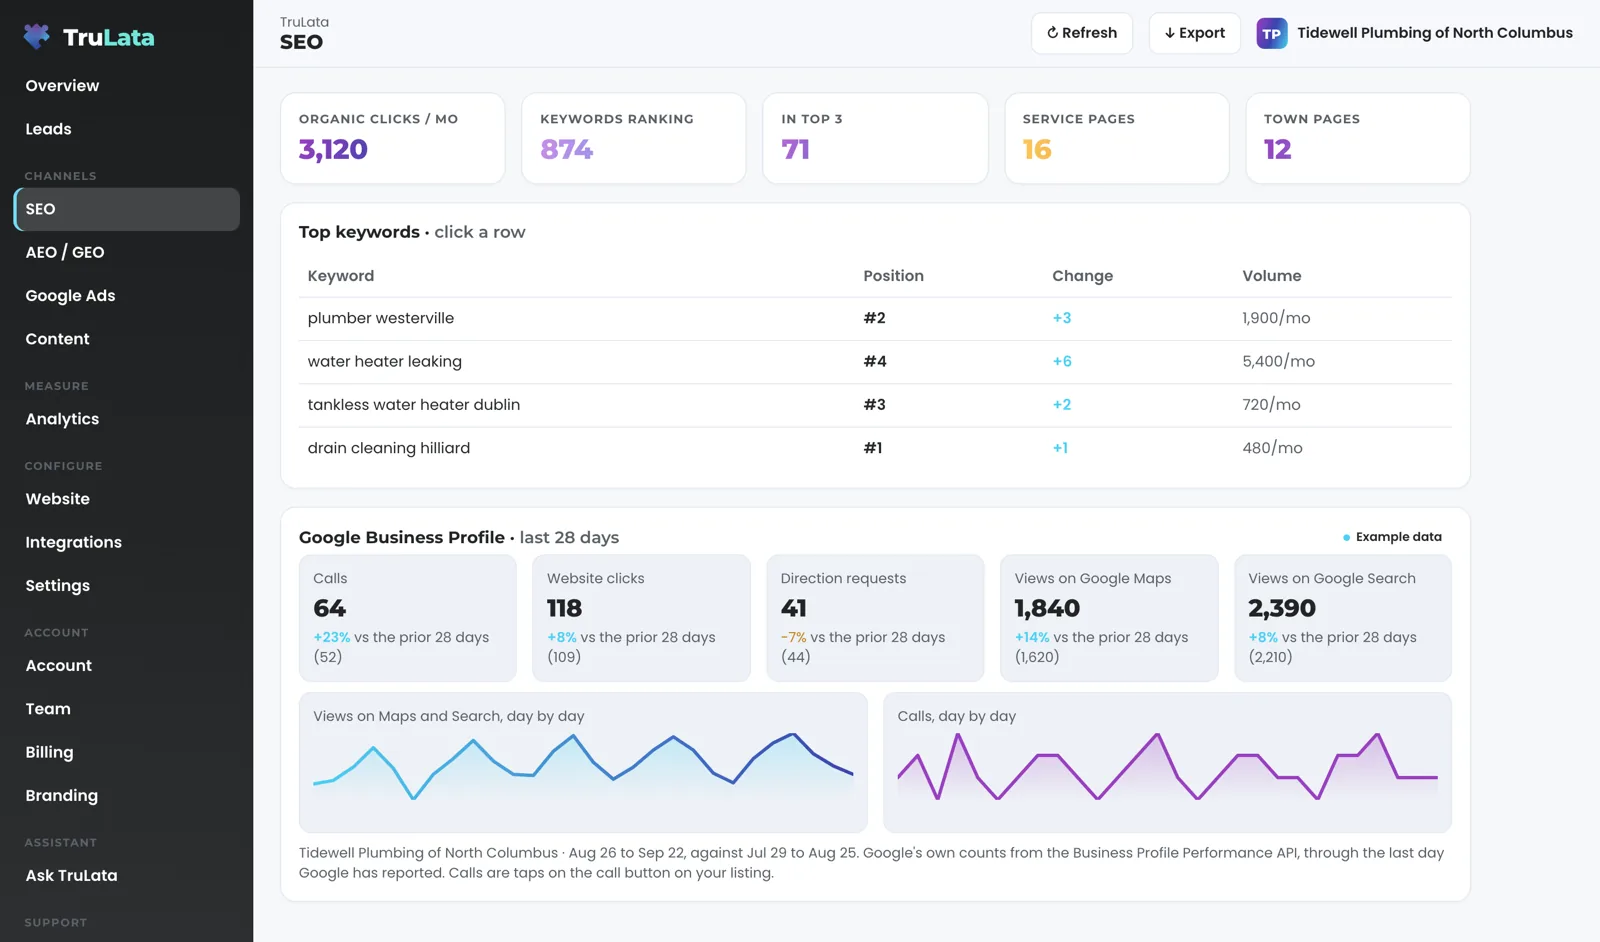
Task: Click the Calls, day by day chart
Action: 1167,762
